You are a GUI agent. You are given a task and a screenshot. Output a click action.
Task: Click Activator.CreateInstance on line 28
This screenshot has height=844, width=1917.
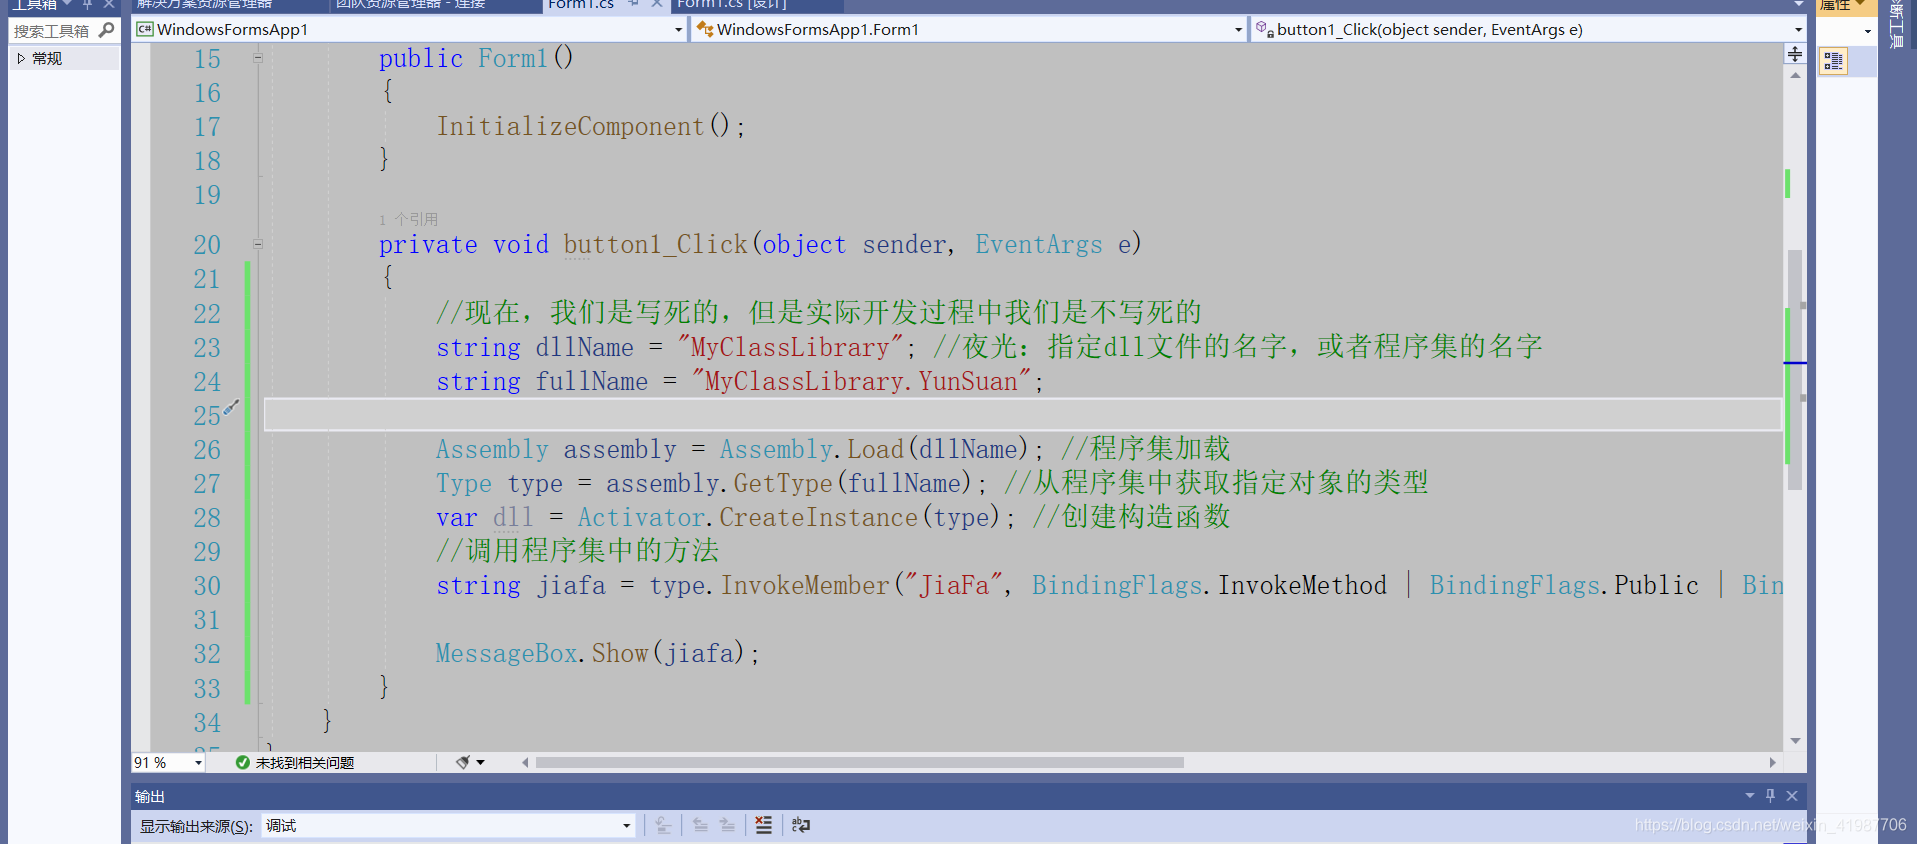tap(747, 517)
